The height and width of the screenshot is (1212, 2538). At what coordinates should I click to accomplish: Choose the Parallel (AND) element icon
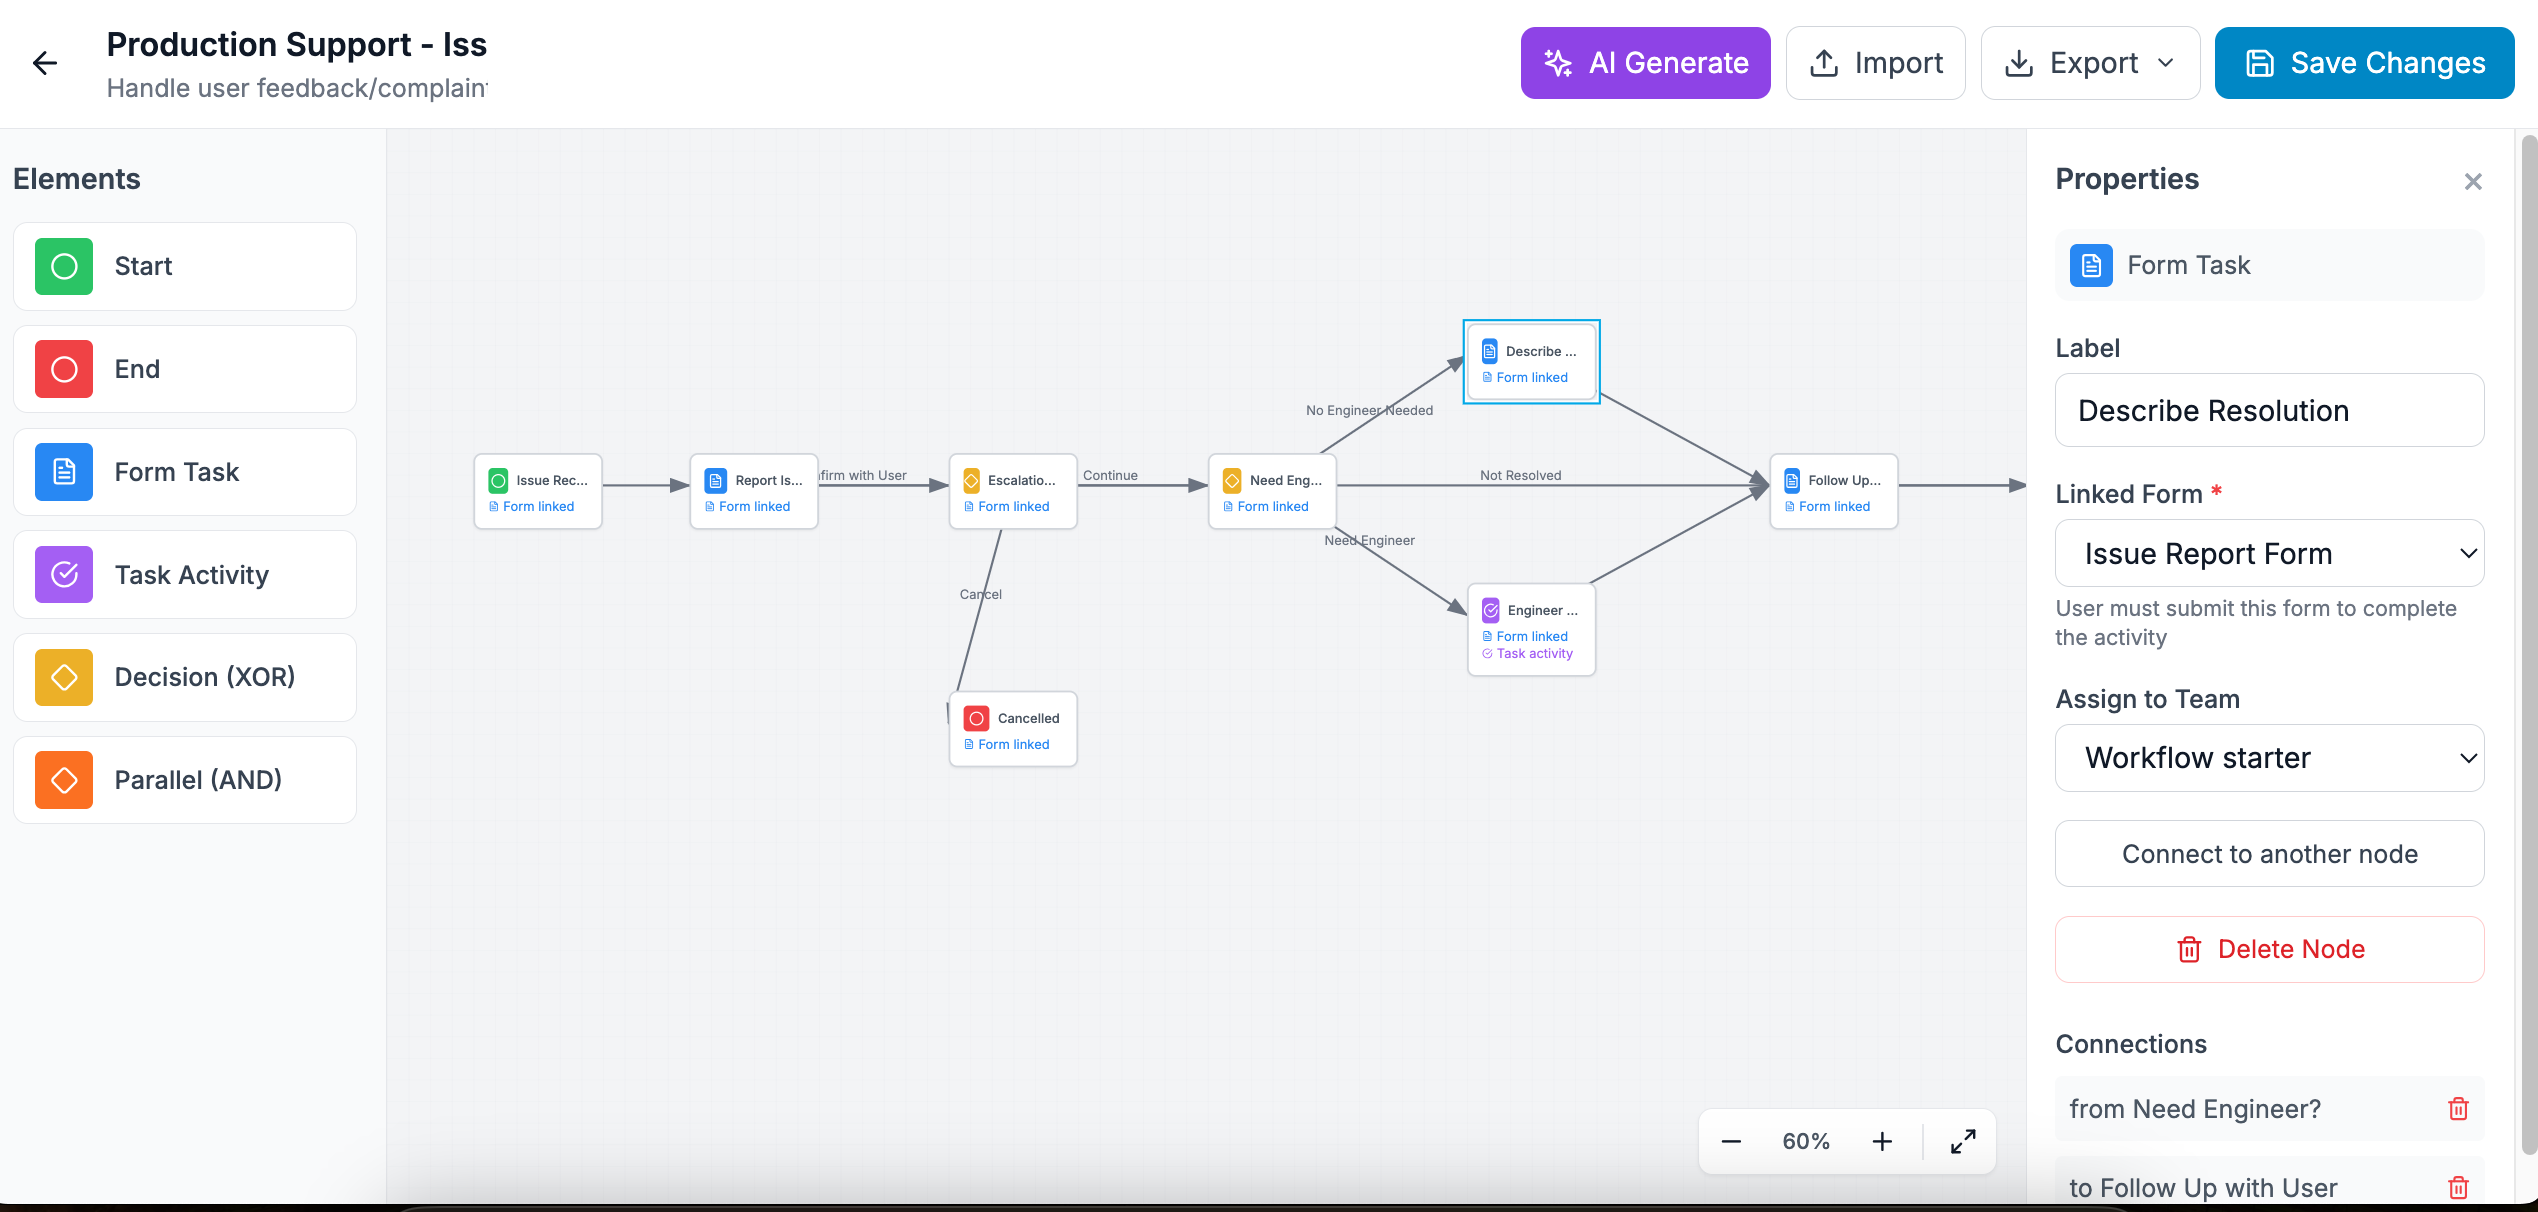(x=64, y=780)
